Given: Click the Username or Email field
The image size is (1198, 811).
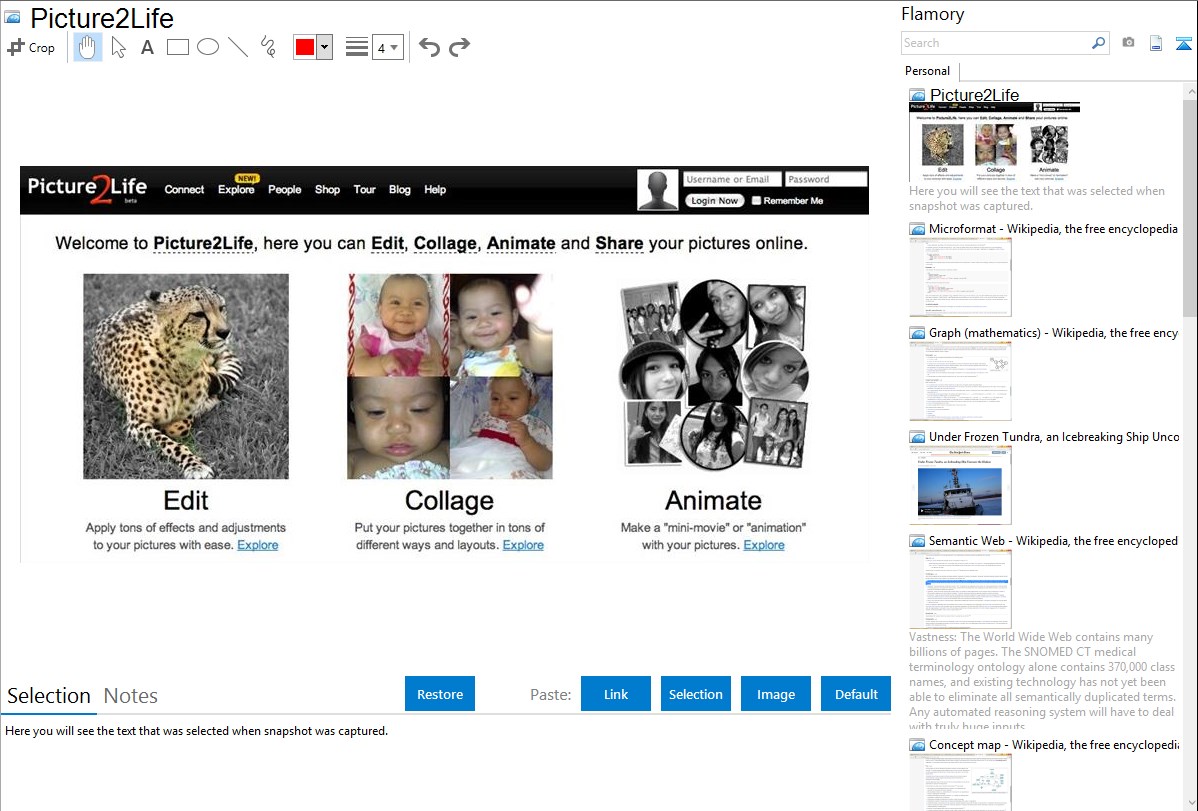Looking at the screenshot, I should tap(732, 180).
